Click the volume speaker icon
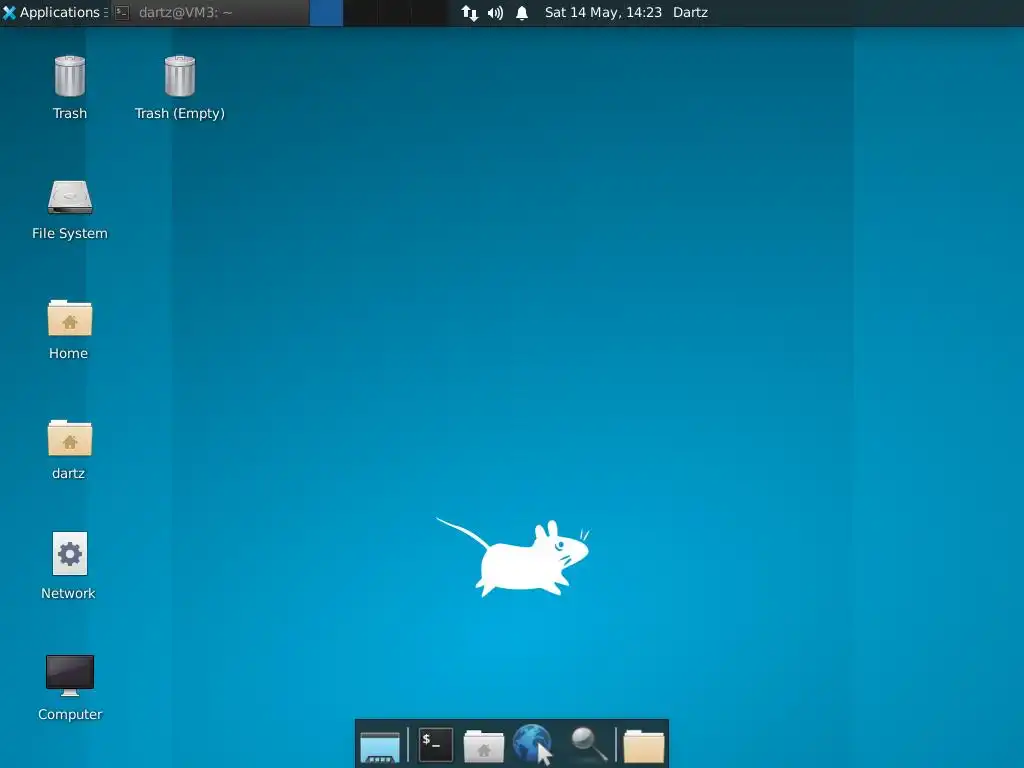The image size is (1024, 768). pos(496,12)
